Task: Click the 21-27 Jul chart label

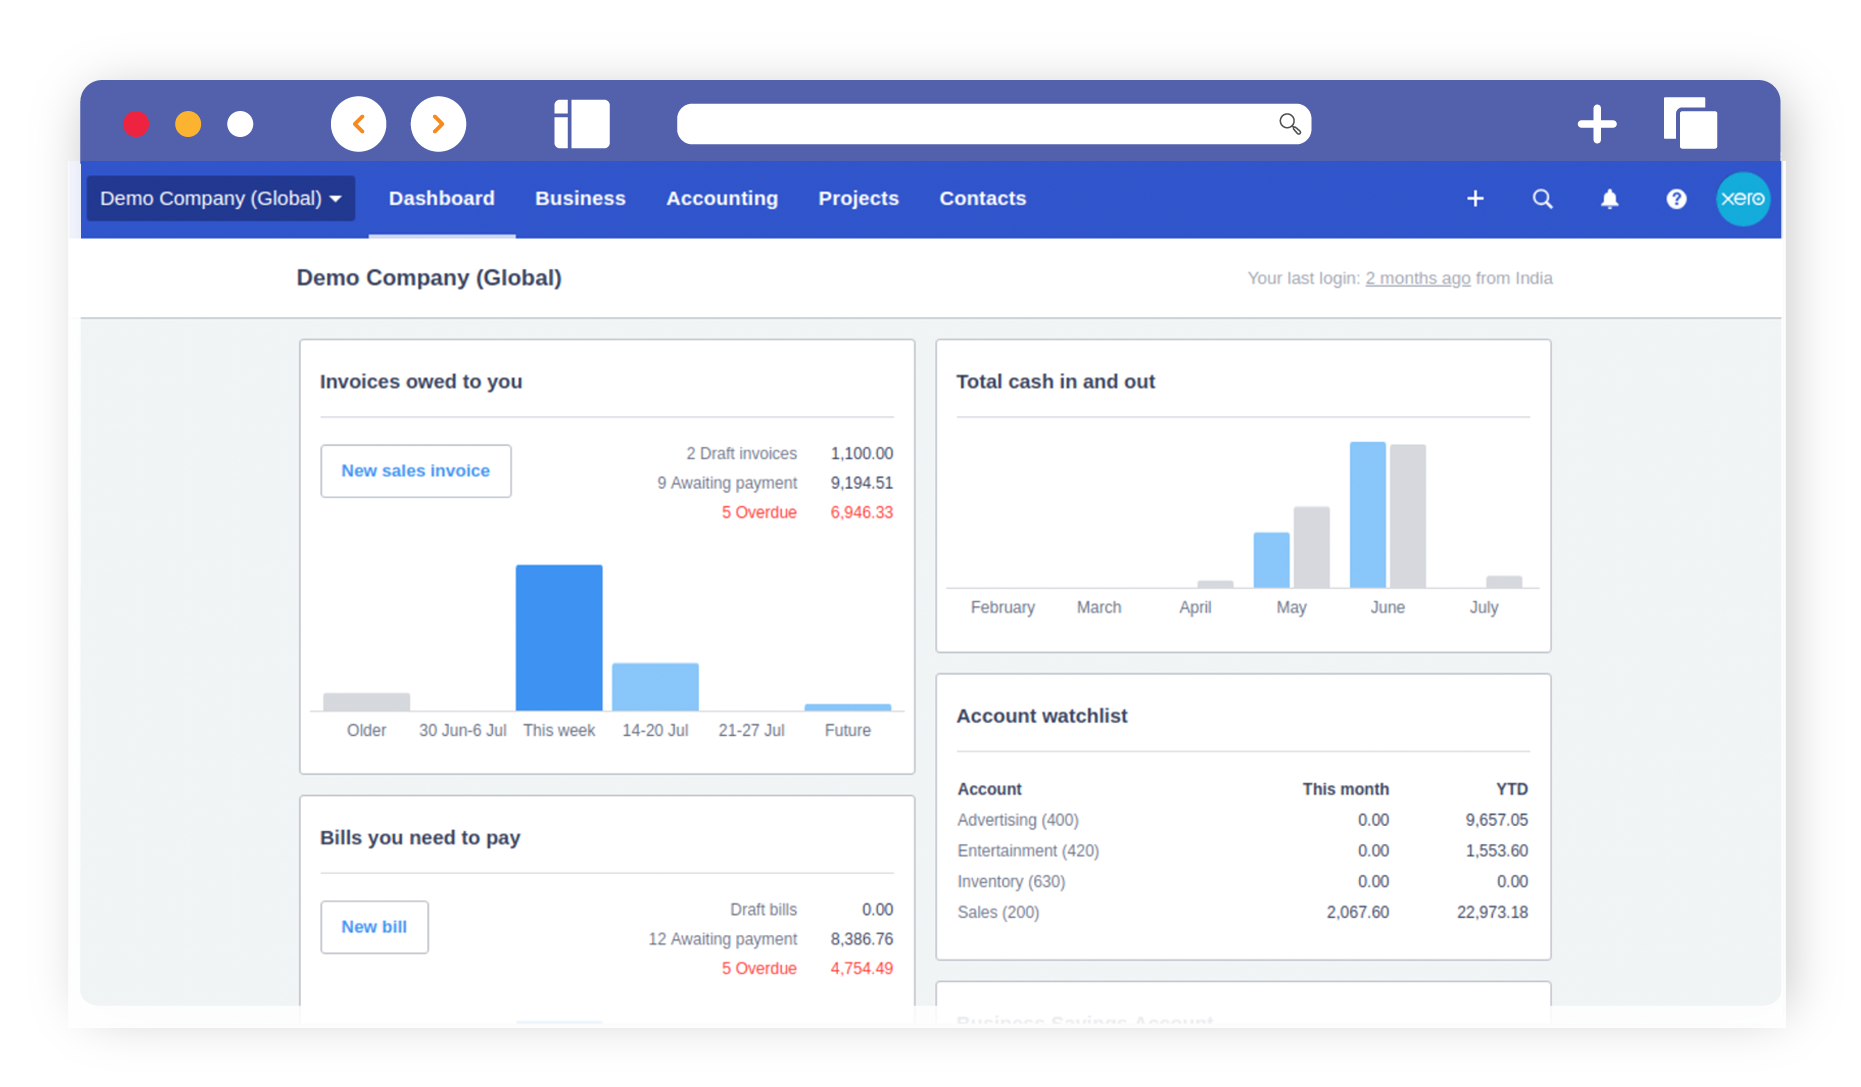Action: click(x=751, y=730)
